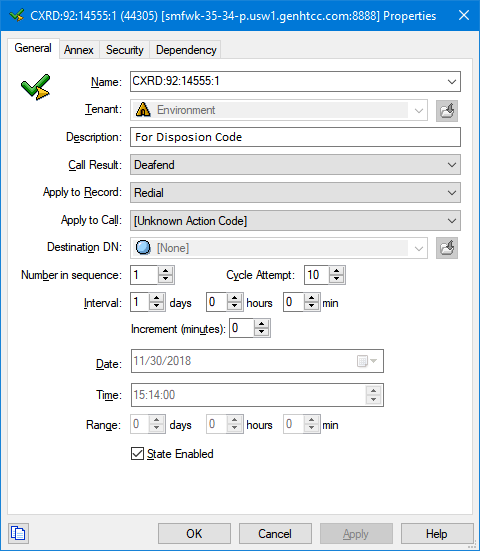
Task: Confirm with the OK button
Action: click(x=194, y=533)
